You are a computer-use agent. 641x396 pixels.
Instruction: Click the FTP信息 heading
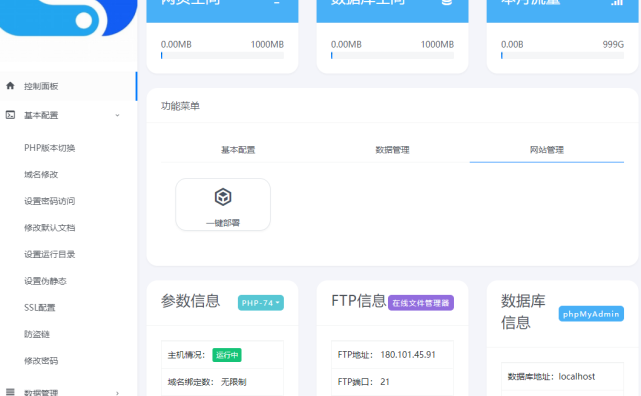(x=359, y=301)
